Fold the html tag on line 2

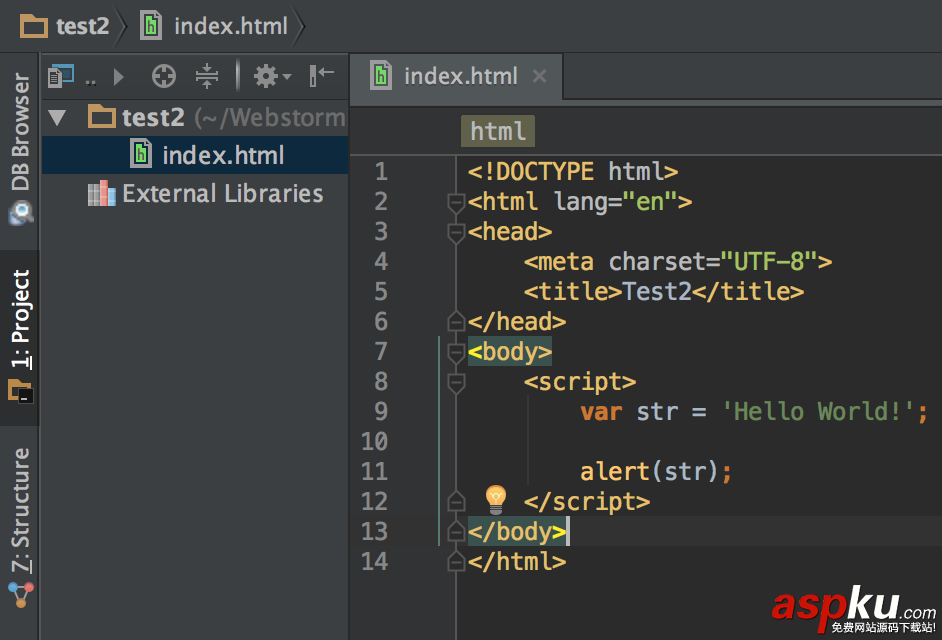456,203
